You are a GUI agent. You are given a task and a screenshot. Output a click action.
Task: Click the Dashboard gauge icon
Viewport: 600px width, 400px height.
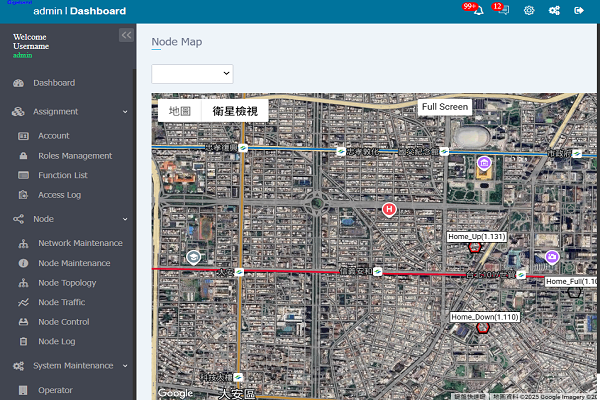(x=18, y=83)
